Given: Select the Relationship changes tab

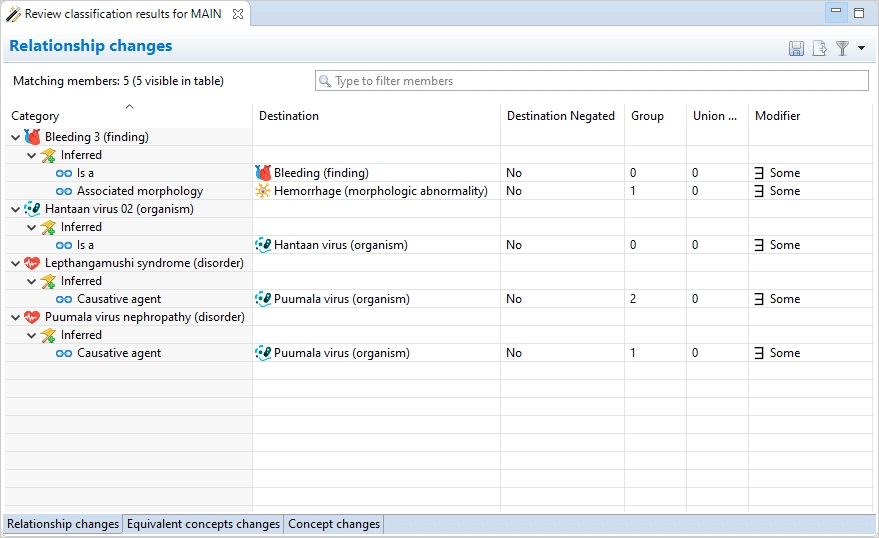Looking at the screenshot, I should pos(63,524).
